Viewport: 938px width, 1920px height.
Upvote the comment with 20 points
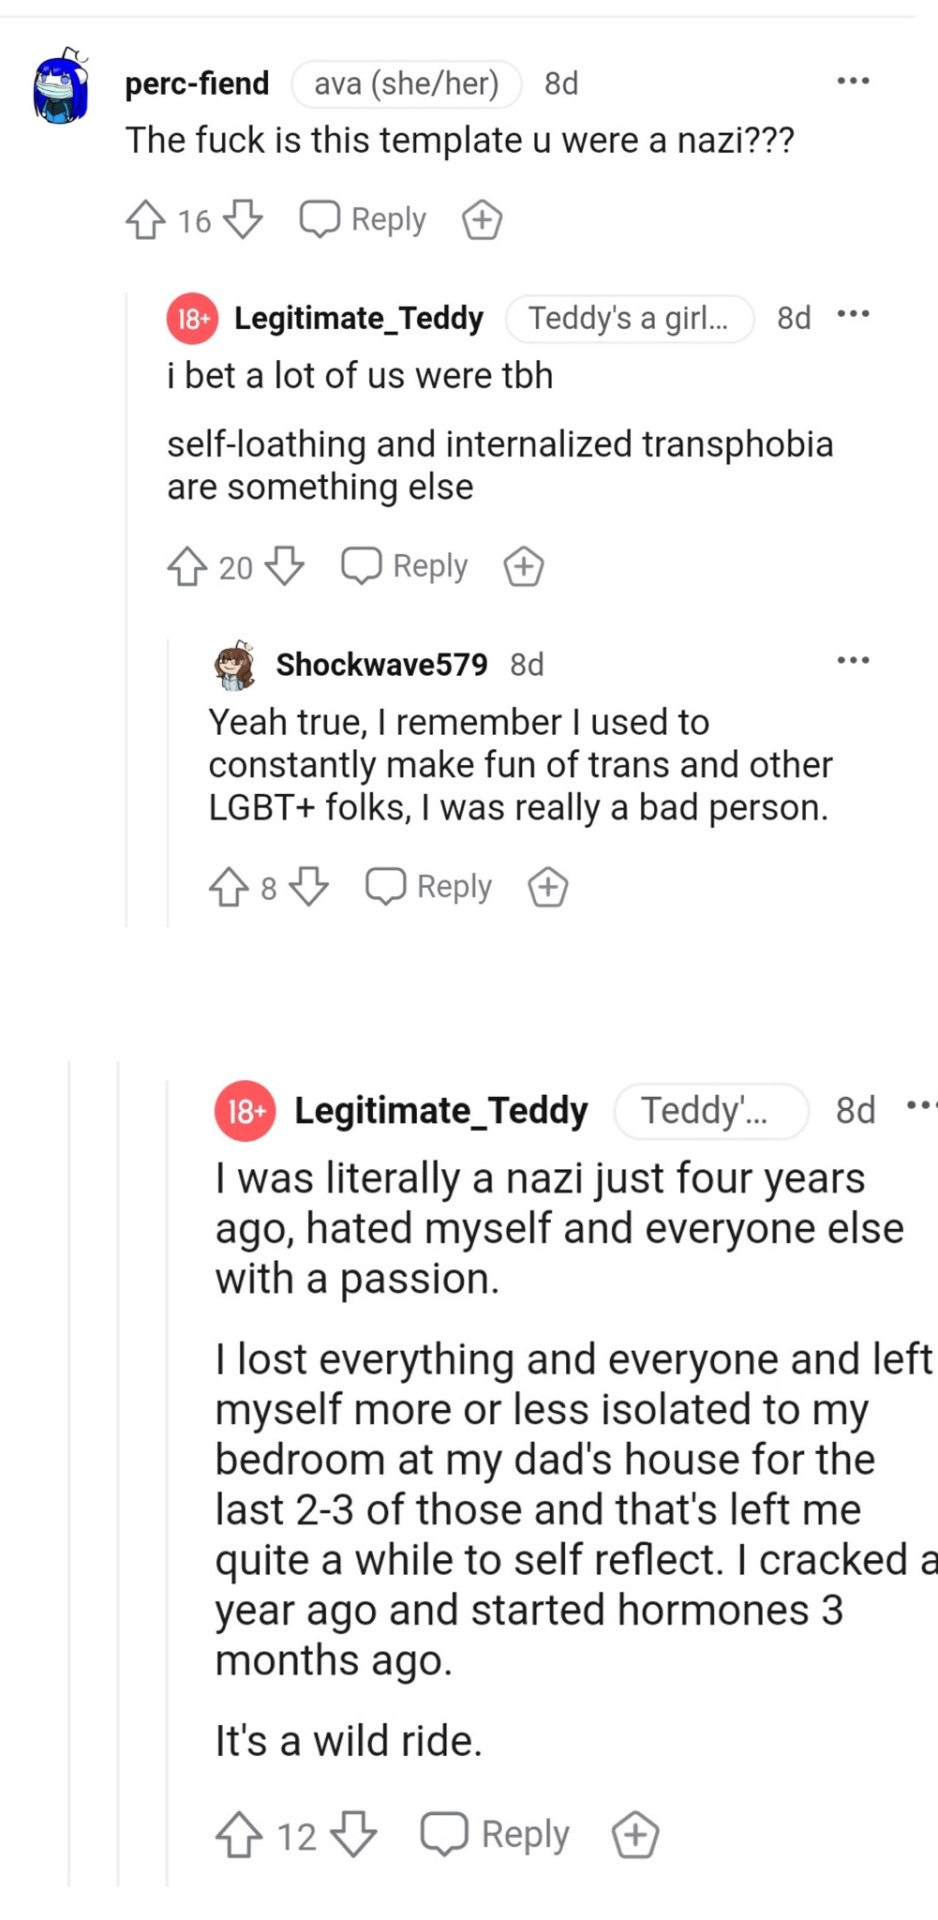(187, 567)
